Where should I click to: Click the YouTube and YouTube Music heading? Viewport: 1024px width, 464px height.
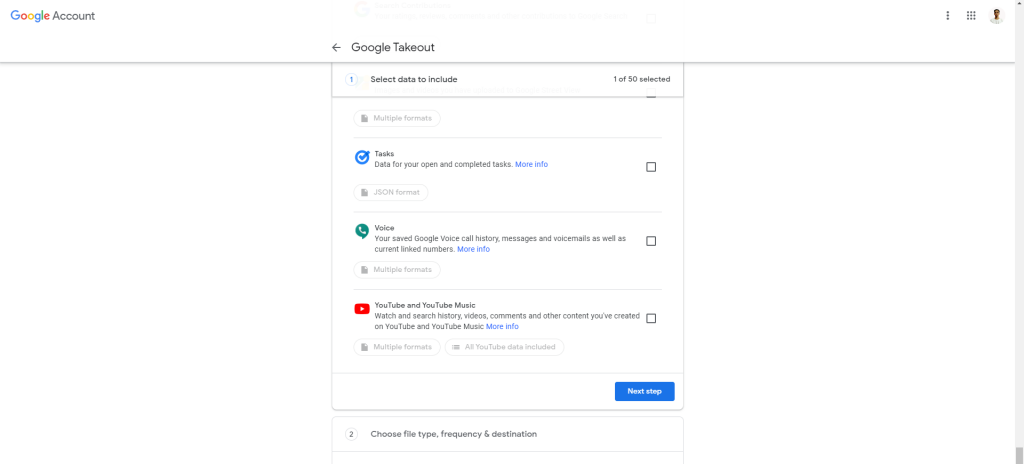(425, 305)
